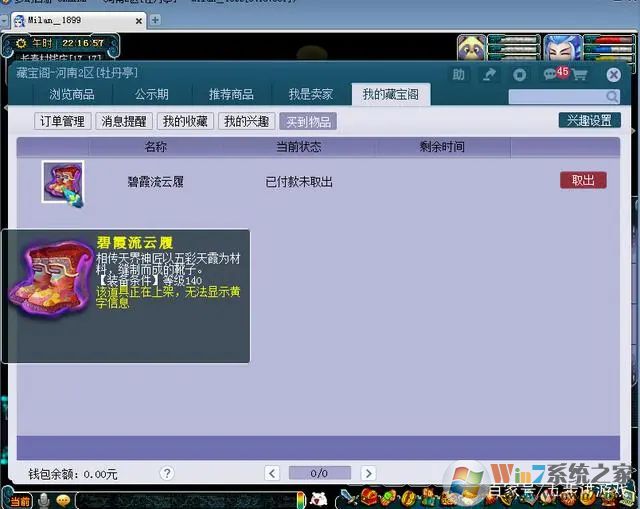Click the 助 help icon
The width and height of the screenshot is (640, 509).
458,75
